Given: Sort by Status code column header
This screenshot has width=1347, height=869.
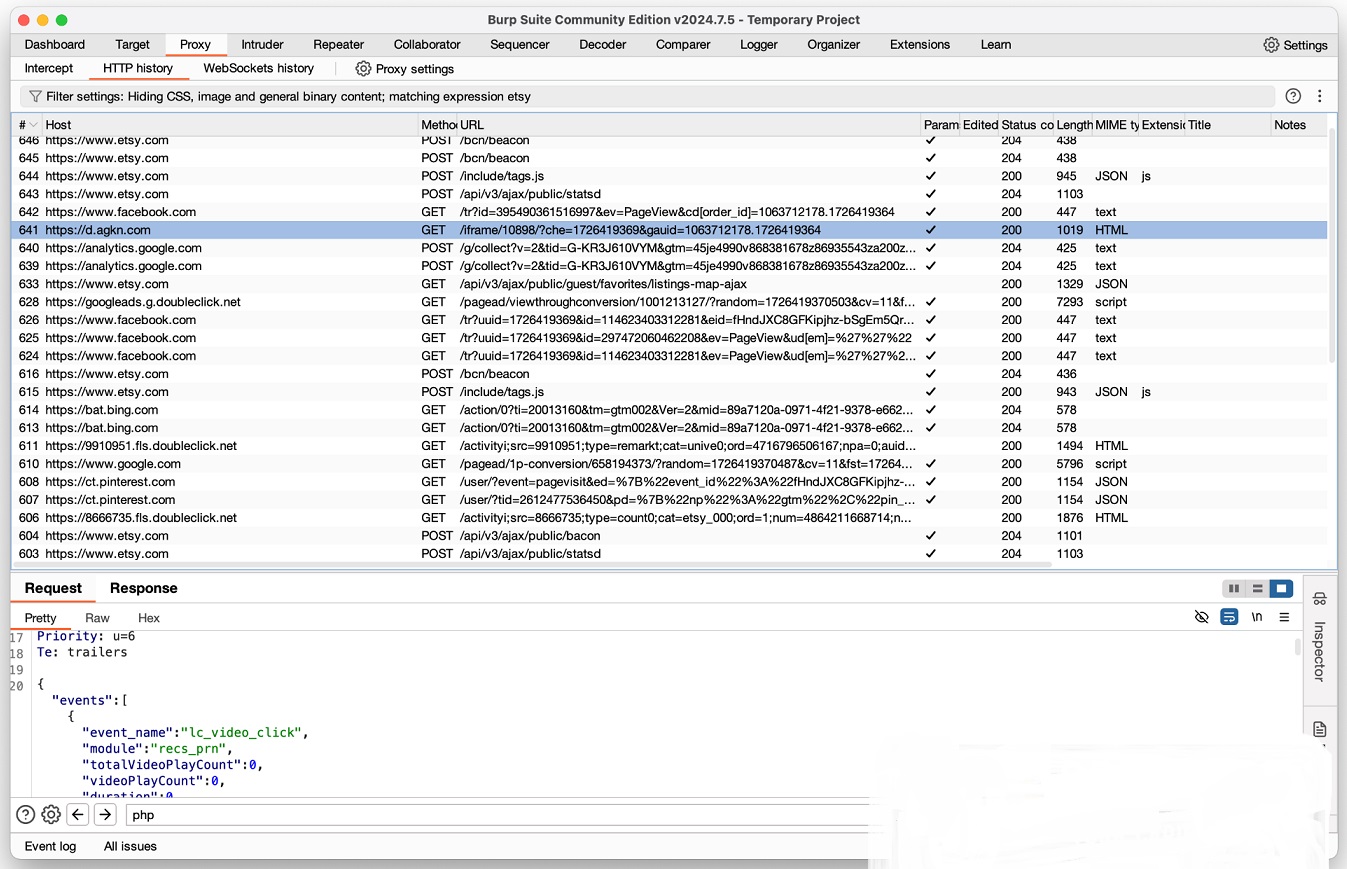Looking at the screenshot, I should tap(1027, 125).
